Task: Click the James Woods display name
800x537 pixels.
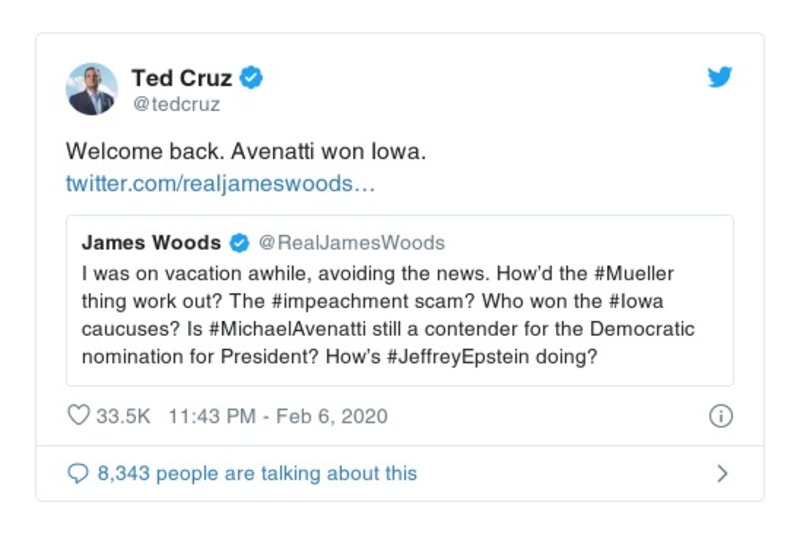Action: click(x=151, y=243)
